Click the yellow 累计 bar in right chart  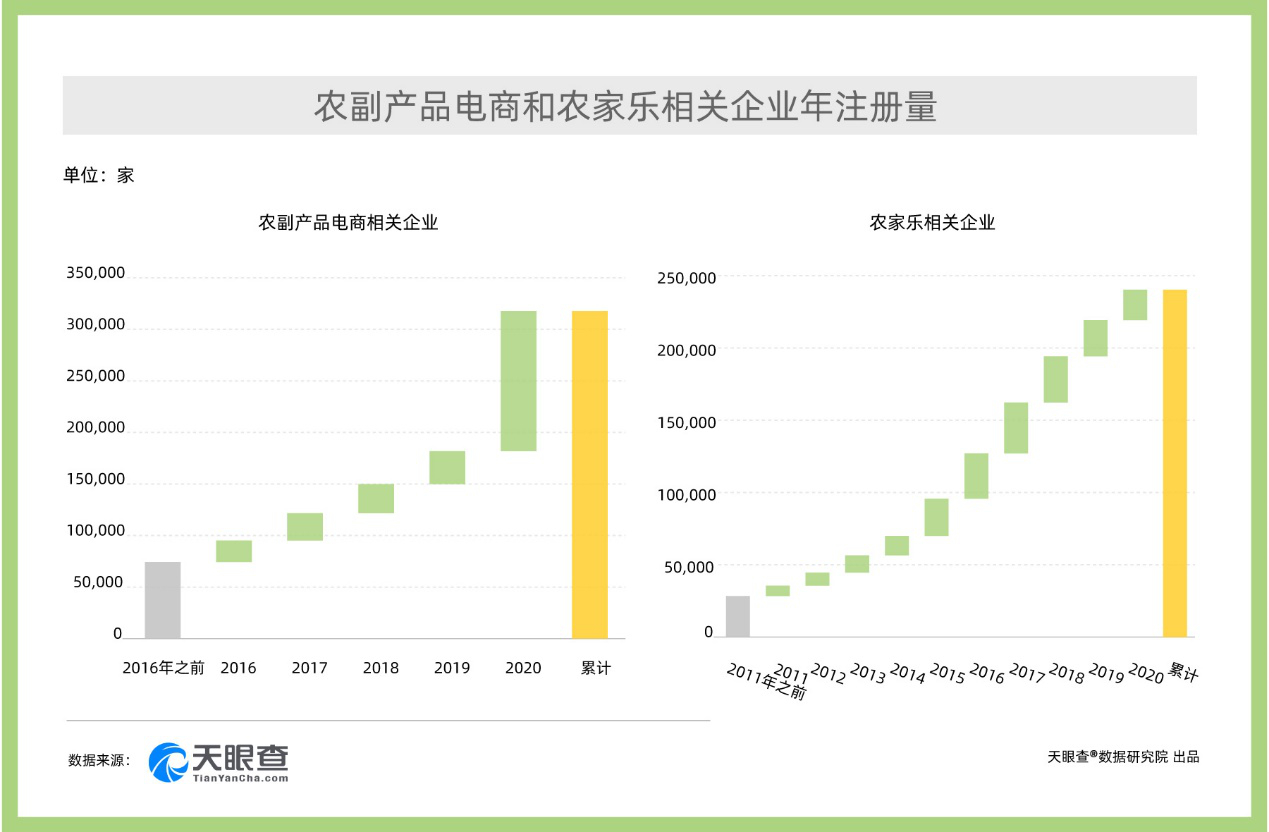[x=1175, y=463]
